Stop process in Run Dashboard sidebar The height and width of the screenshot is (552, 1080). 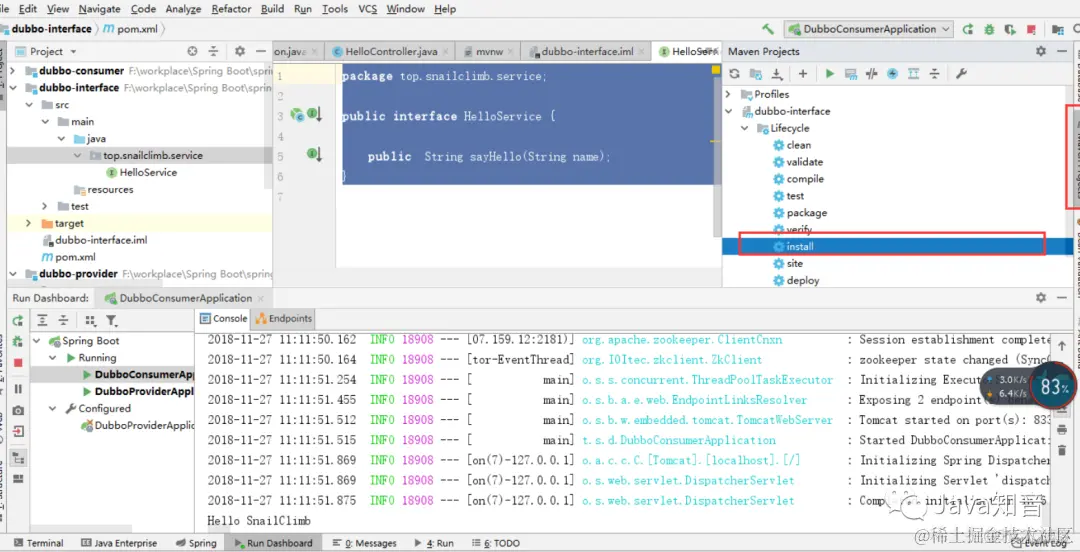point(18,362)
